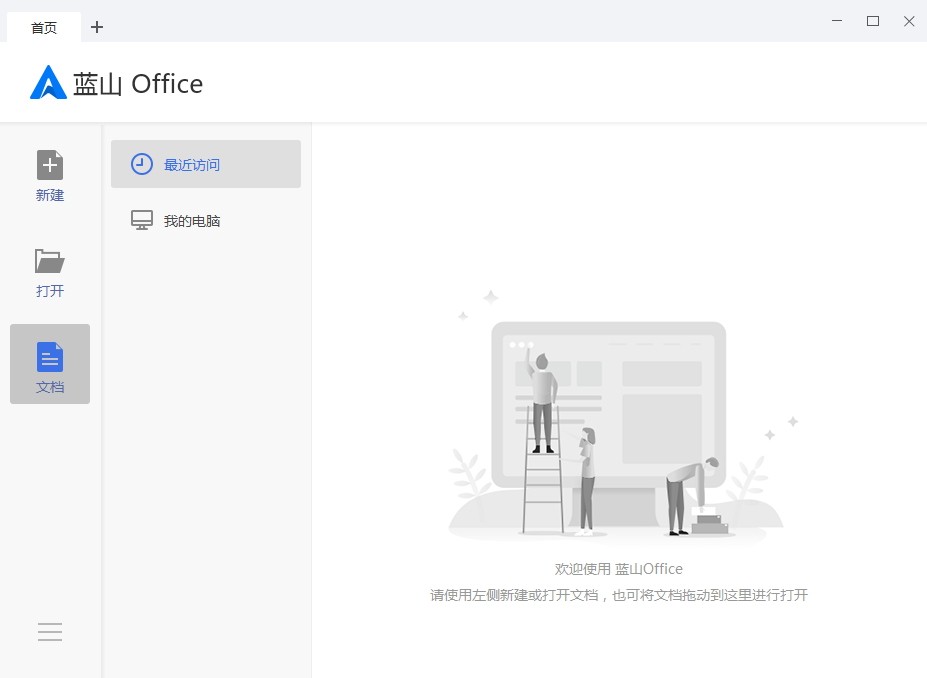
Task: Click the 蓝山 Office title text
Action: tap(138, 84)
